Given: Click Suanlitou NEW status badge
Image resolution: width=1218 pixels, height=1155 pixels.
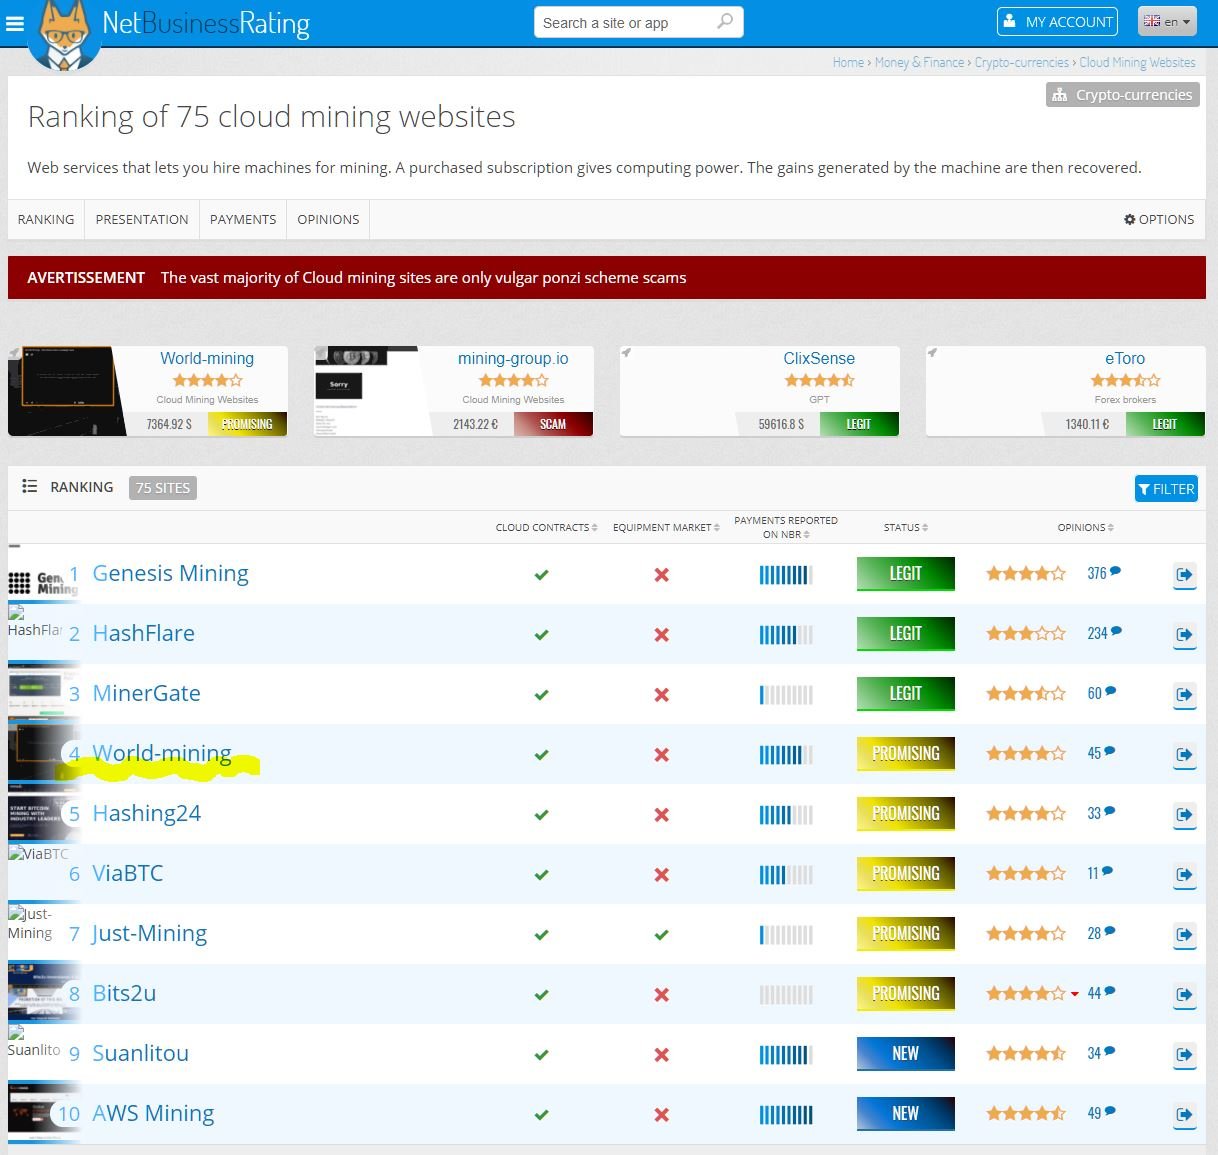Looking at the screenshot, I should point(905,1054).
